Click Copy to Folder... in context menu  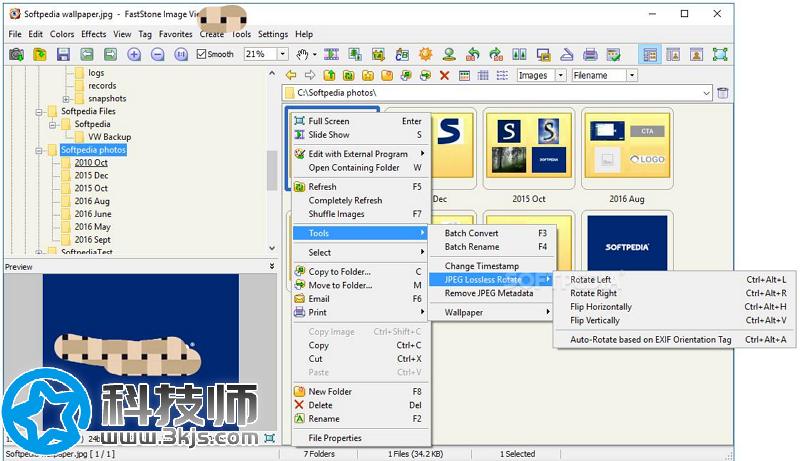tap(361, 272)
